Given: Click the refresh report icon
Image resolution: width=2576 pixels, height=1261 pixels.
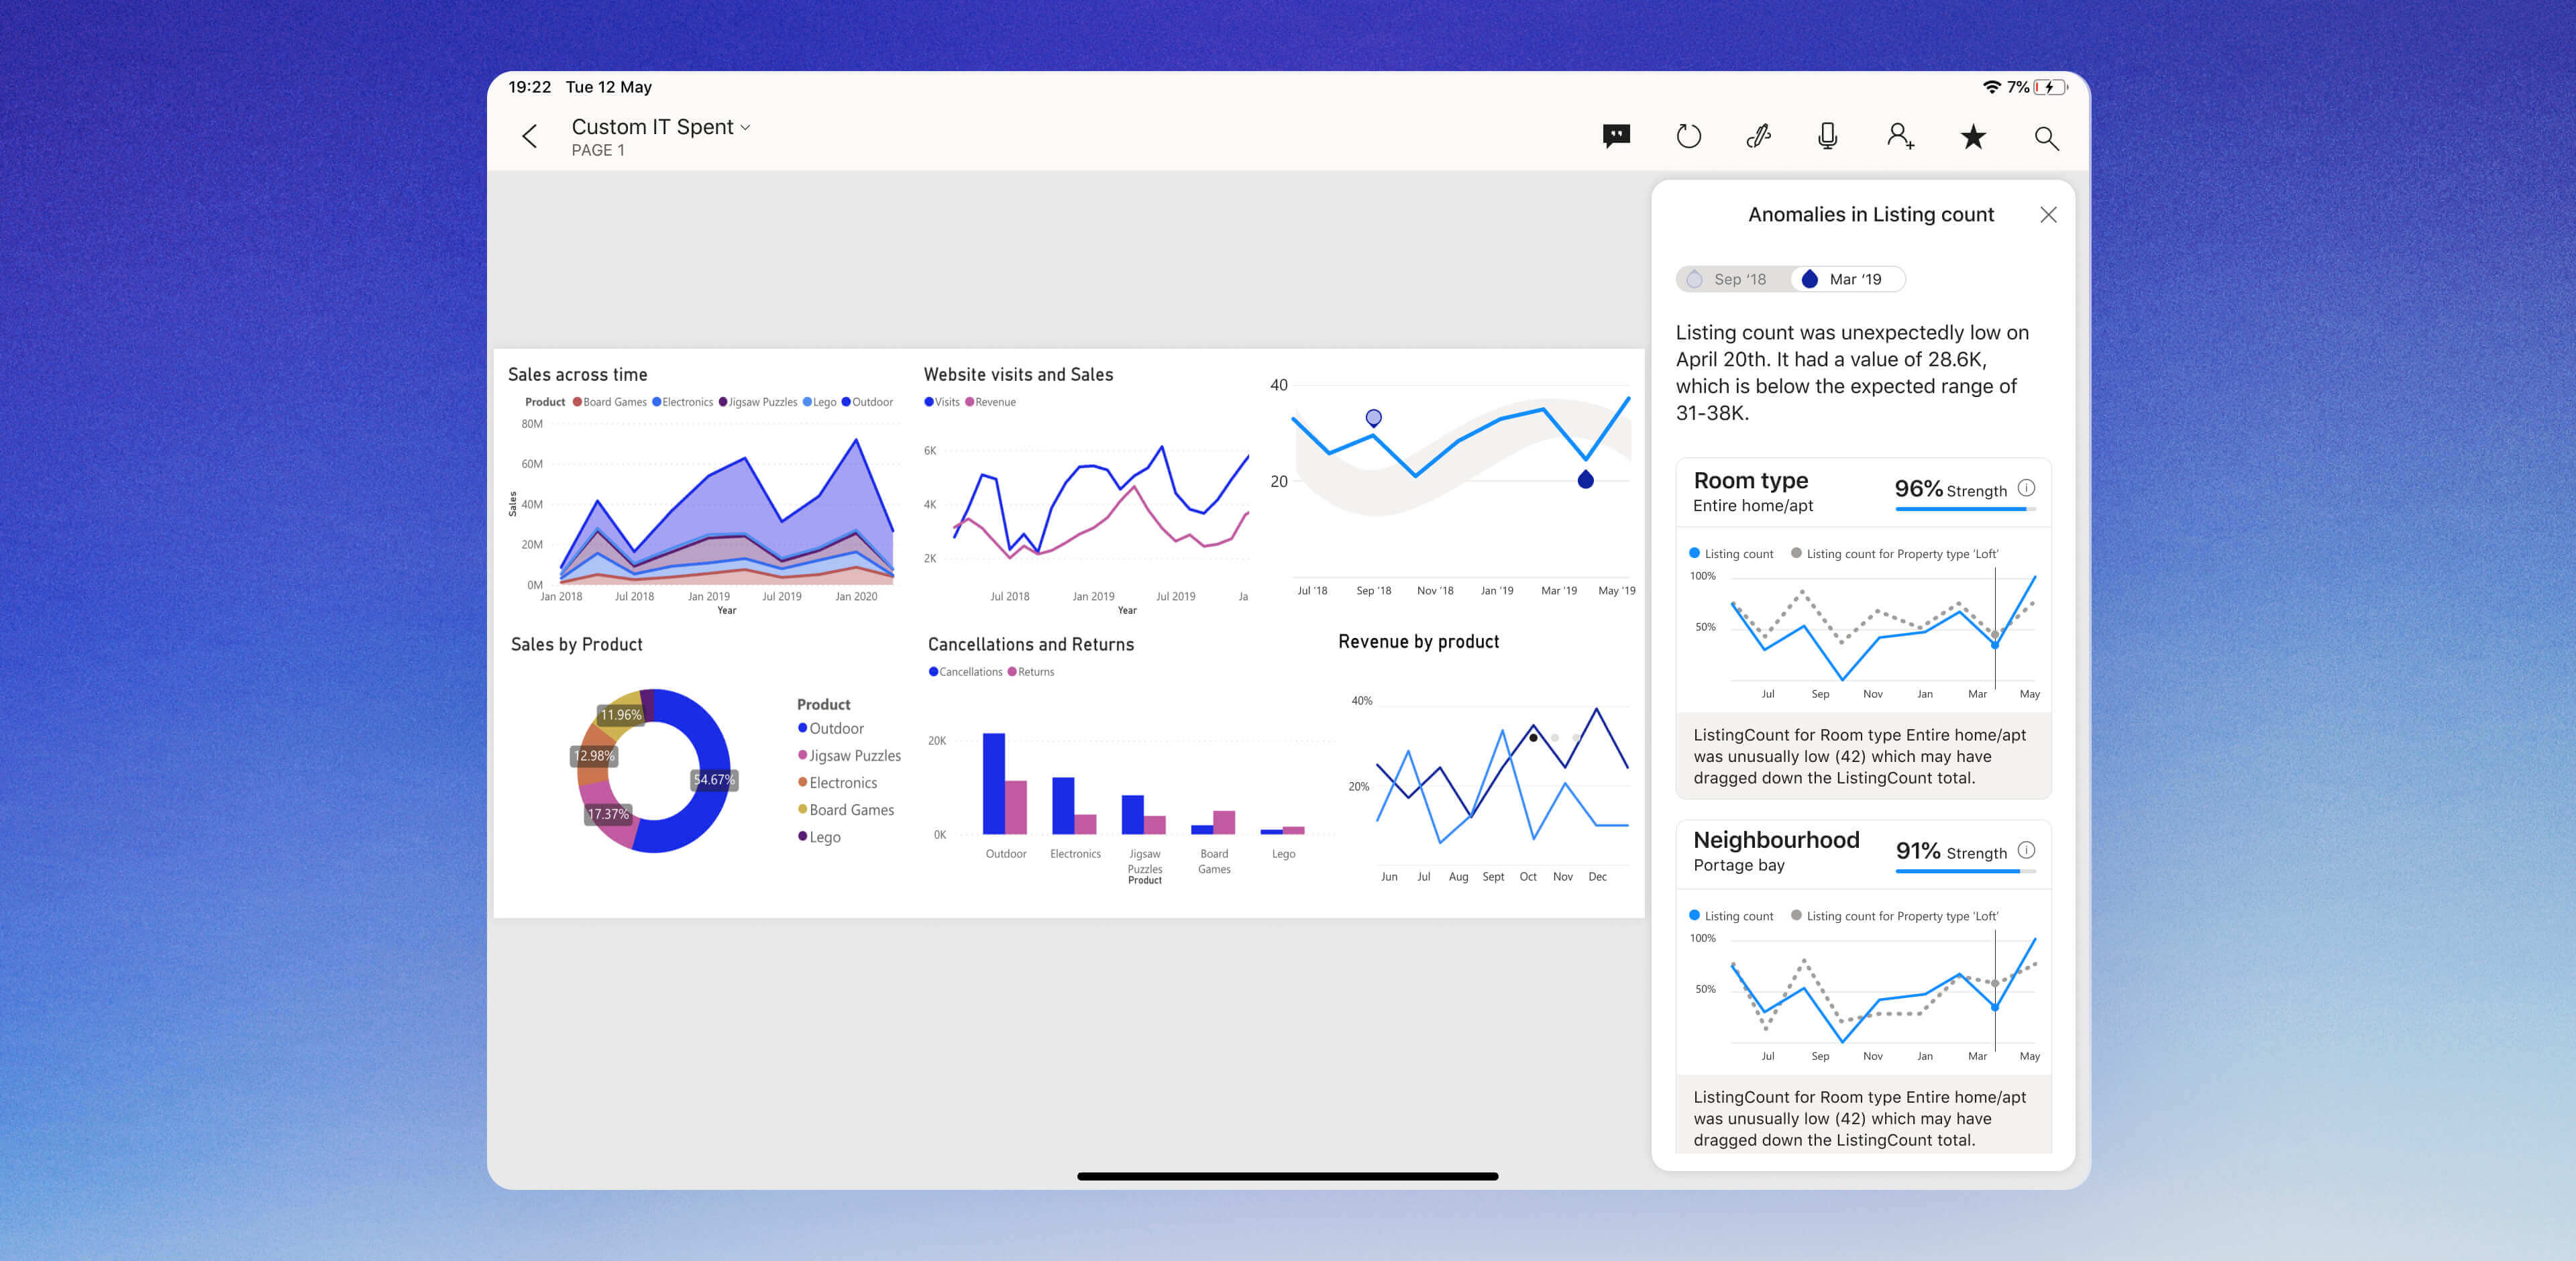Looking at the screenshot, I should tap(1688, 136).
